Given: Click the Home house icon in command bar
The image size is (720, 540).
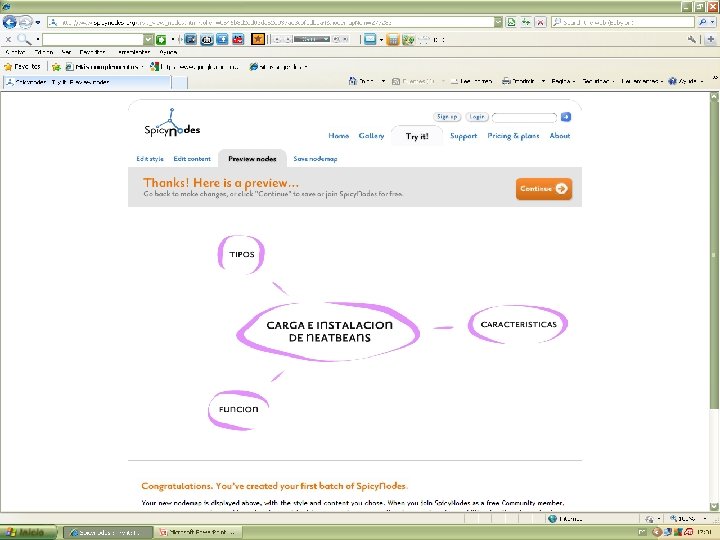Looking at the screenshot, I should click(353, 81).
